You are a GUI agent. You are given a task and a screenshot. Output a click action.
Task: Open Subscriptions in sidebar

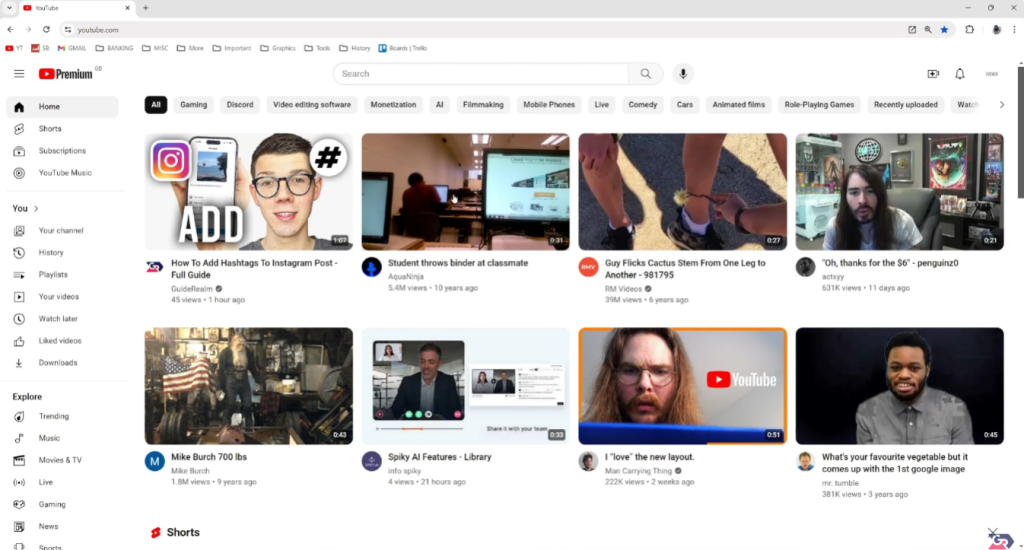coord(62,151)
